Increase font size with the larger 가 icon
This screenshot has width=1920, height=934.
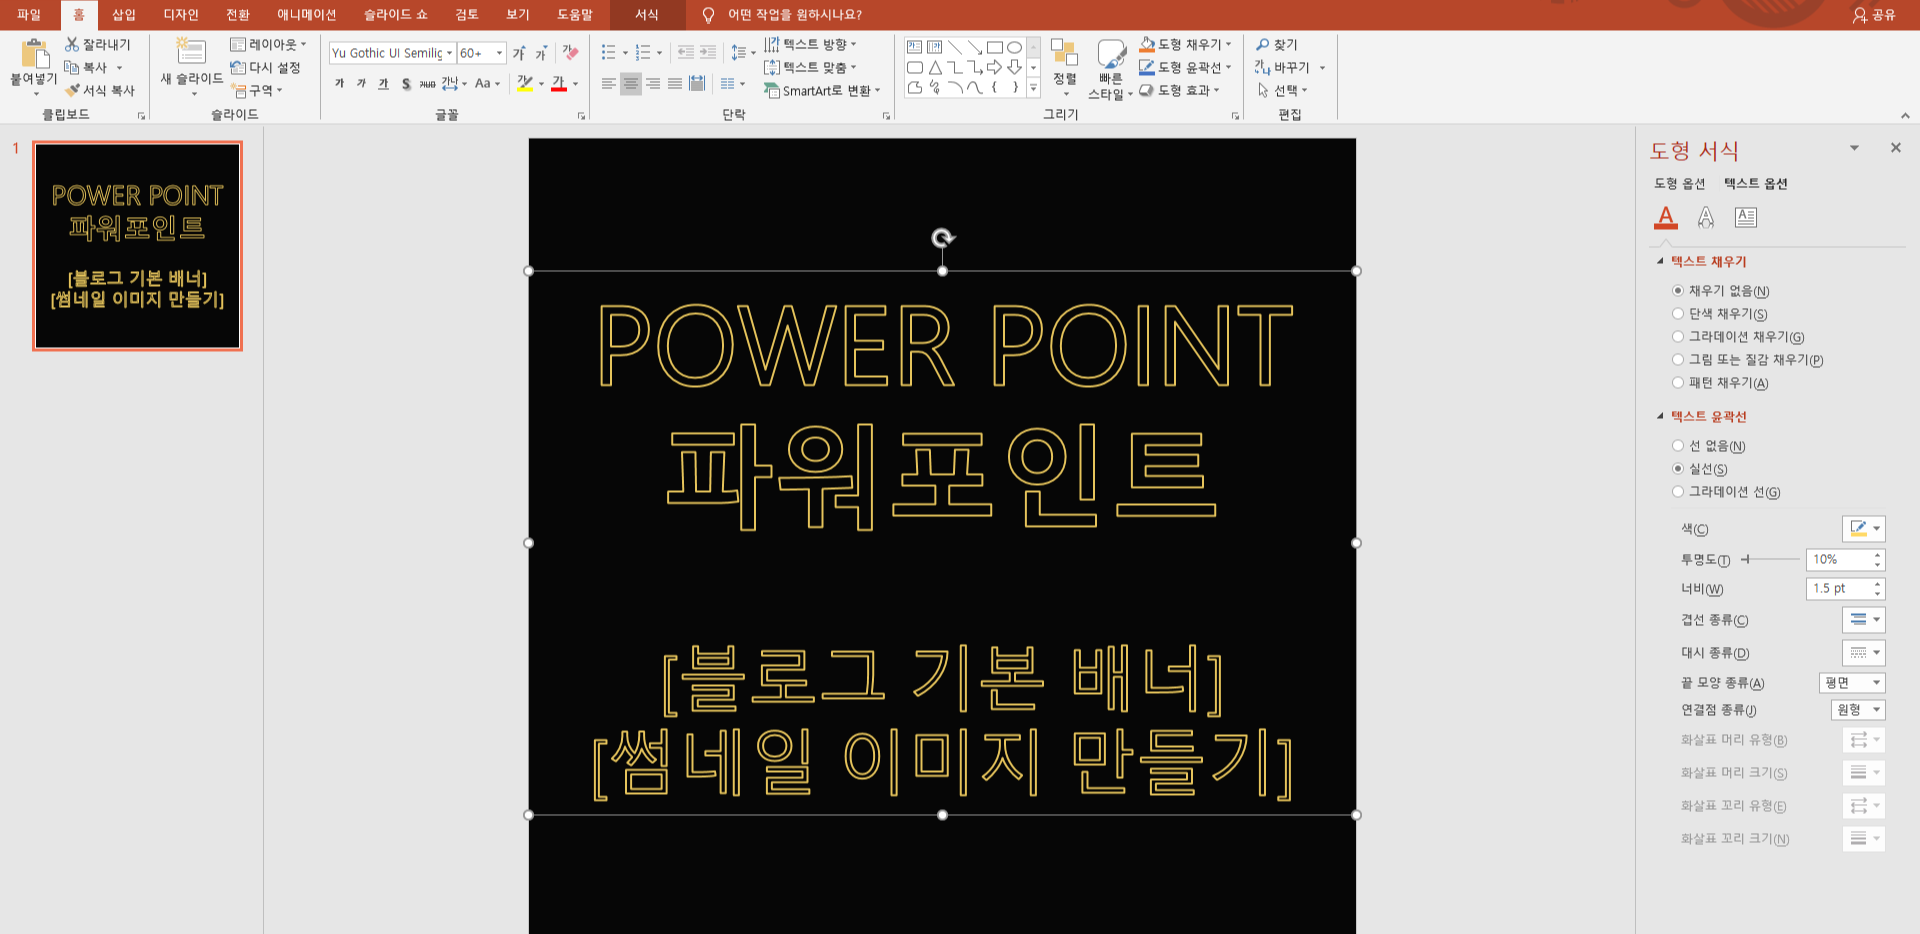coord(519,53)
